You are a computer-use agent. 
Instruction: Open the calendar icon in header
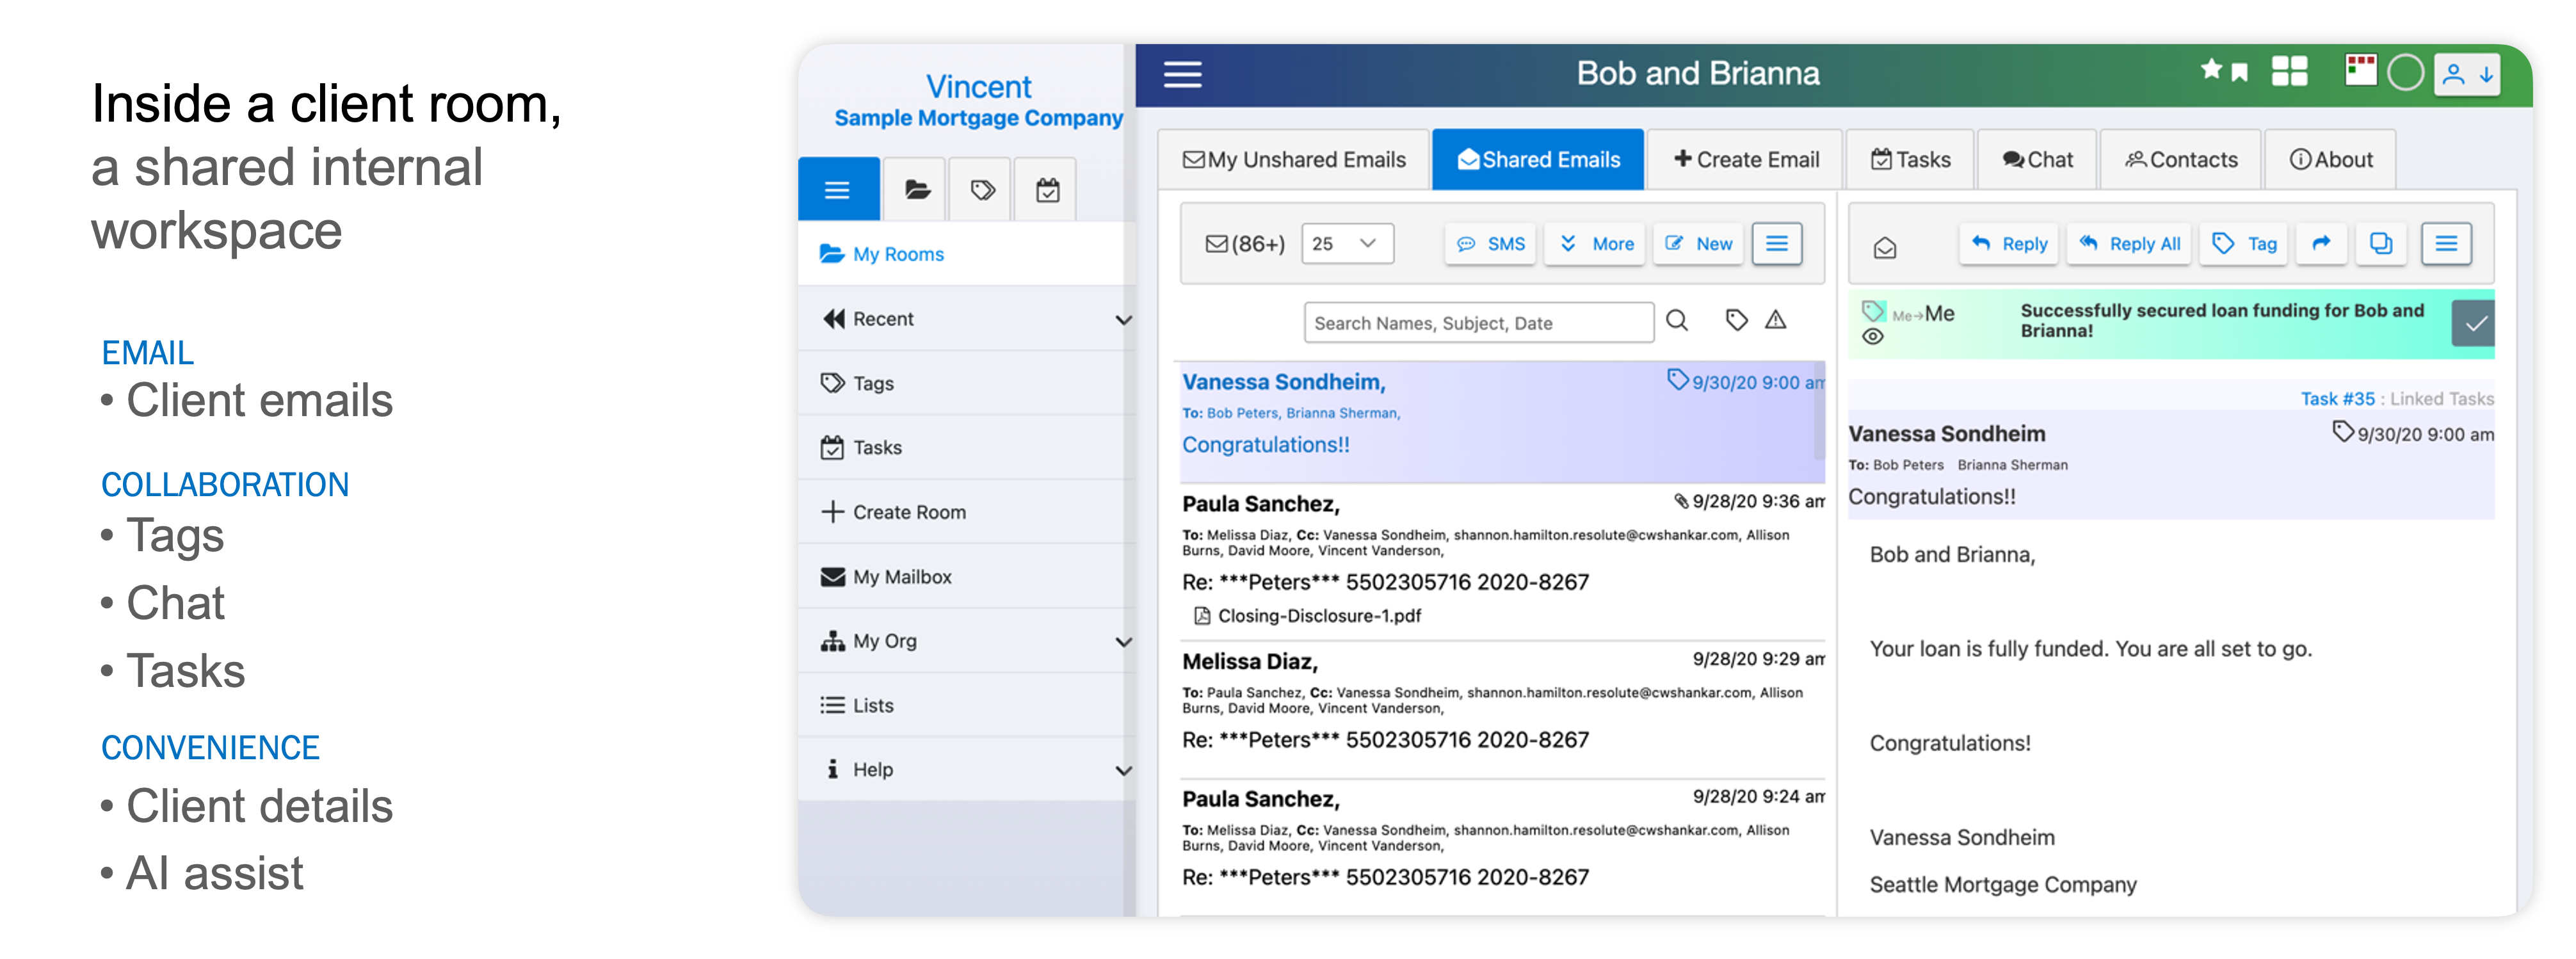tap(2361, 70)
